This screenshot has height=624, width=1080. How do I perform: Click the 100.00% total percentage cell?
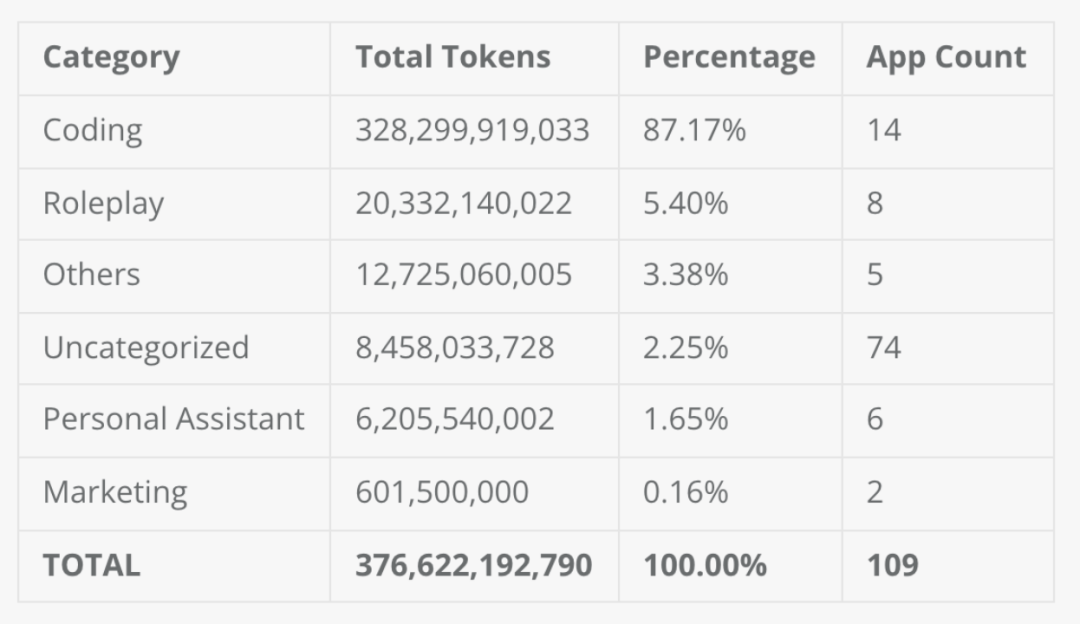[705, 565]
